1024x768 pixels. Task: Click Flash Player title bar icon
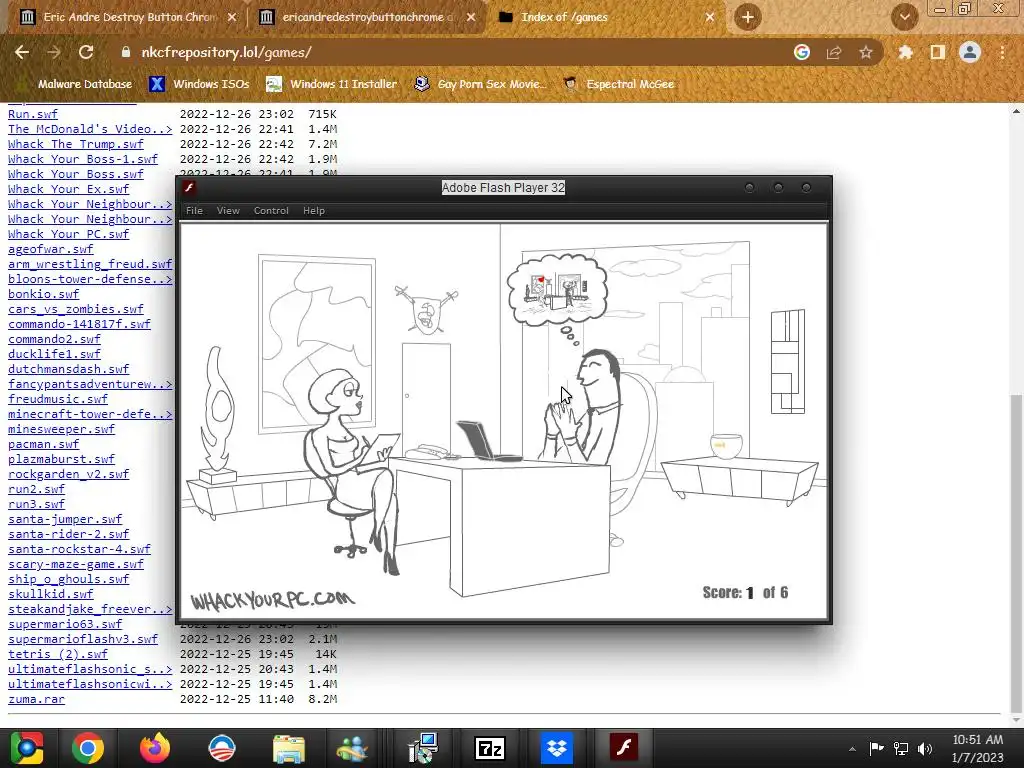coord(189,187)
